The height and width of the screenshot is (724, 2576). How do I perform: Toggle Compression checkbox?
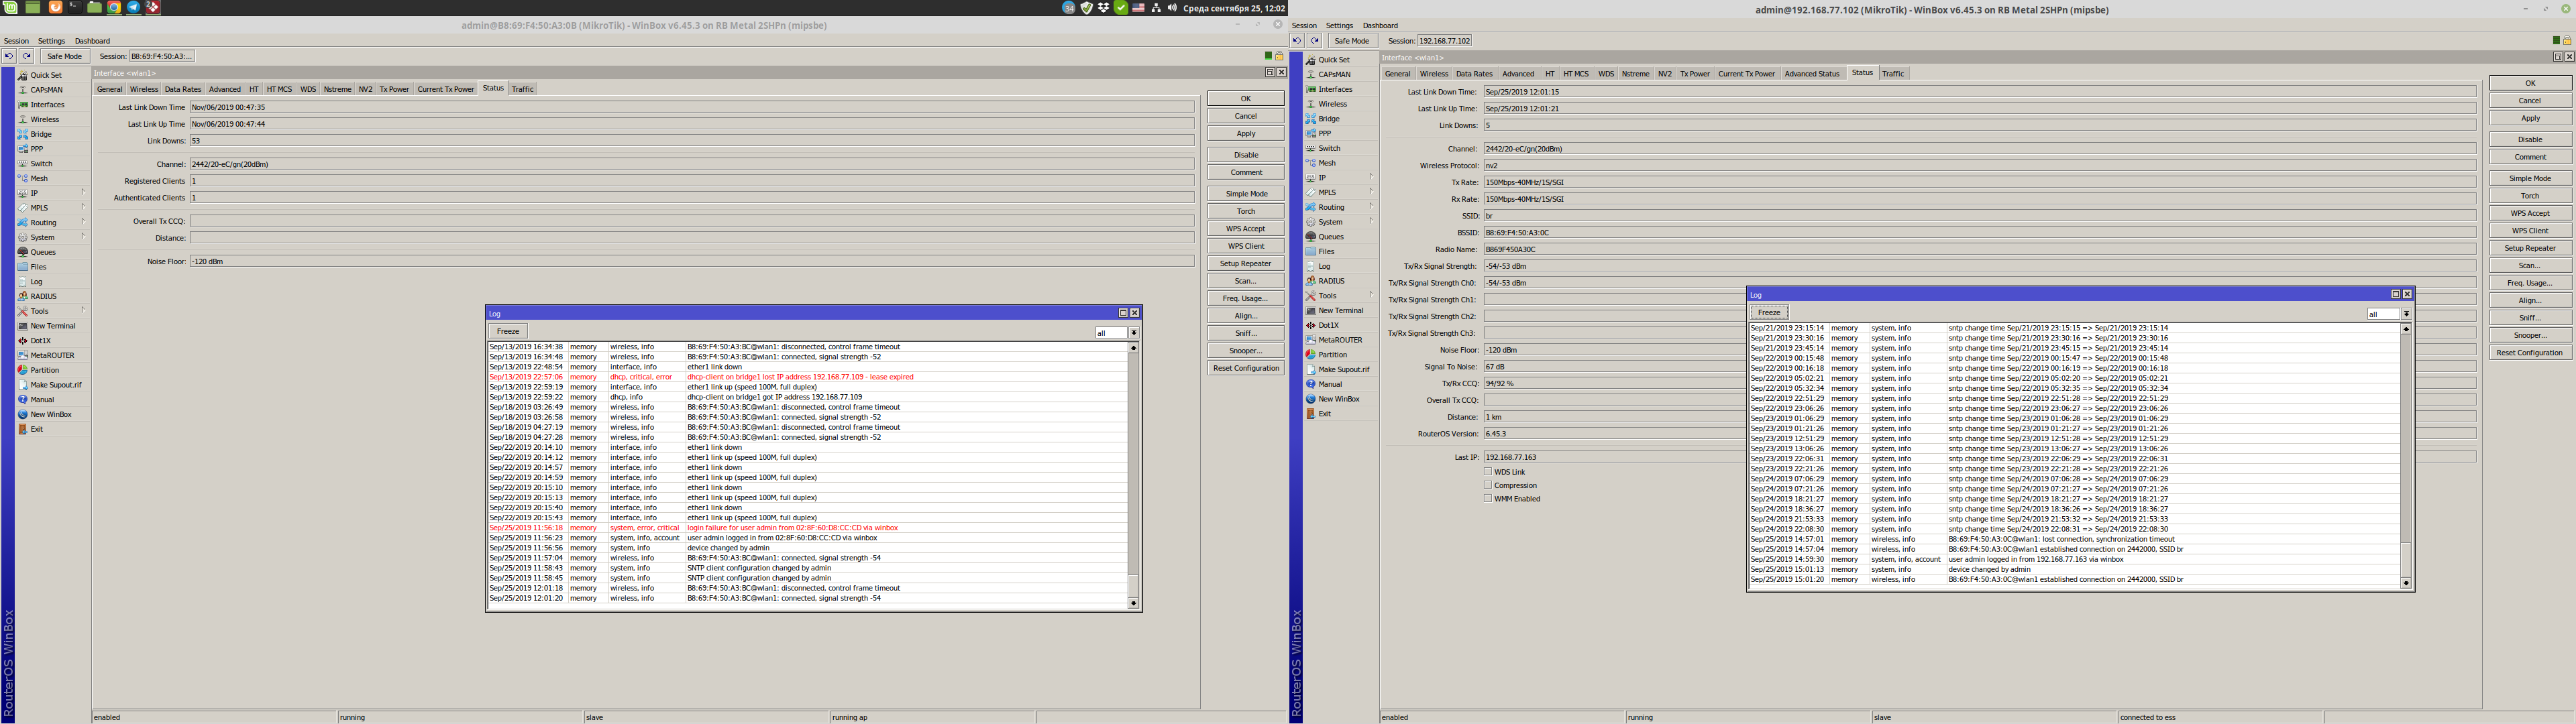point(1488,485)
